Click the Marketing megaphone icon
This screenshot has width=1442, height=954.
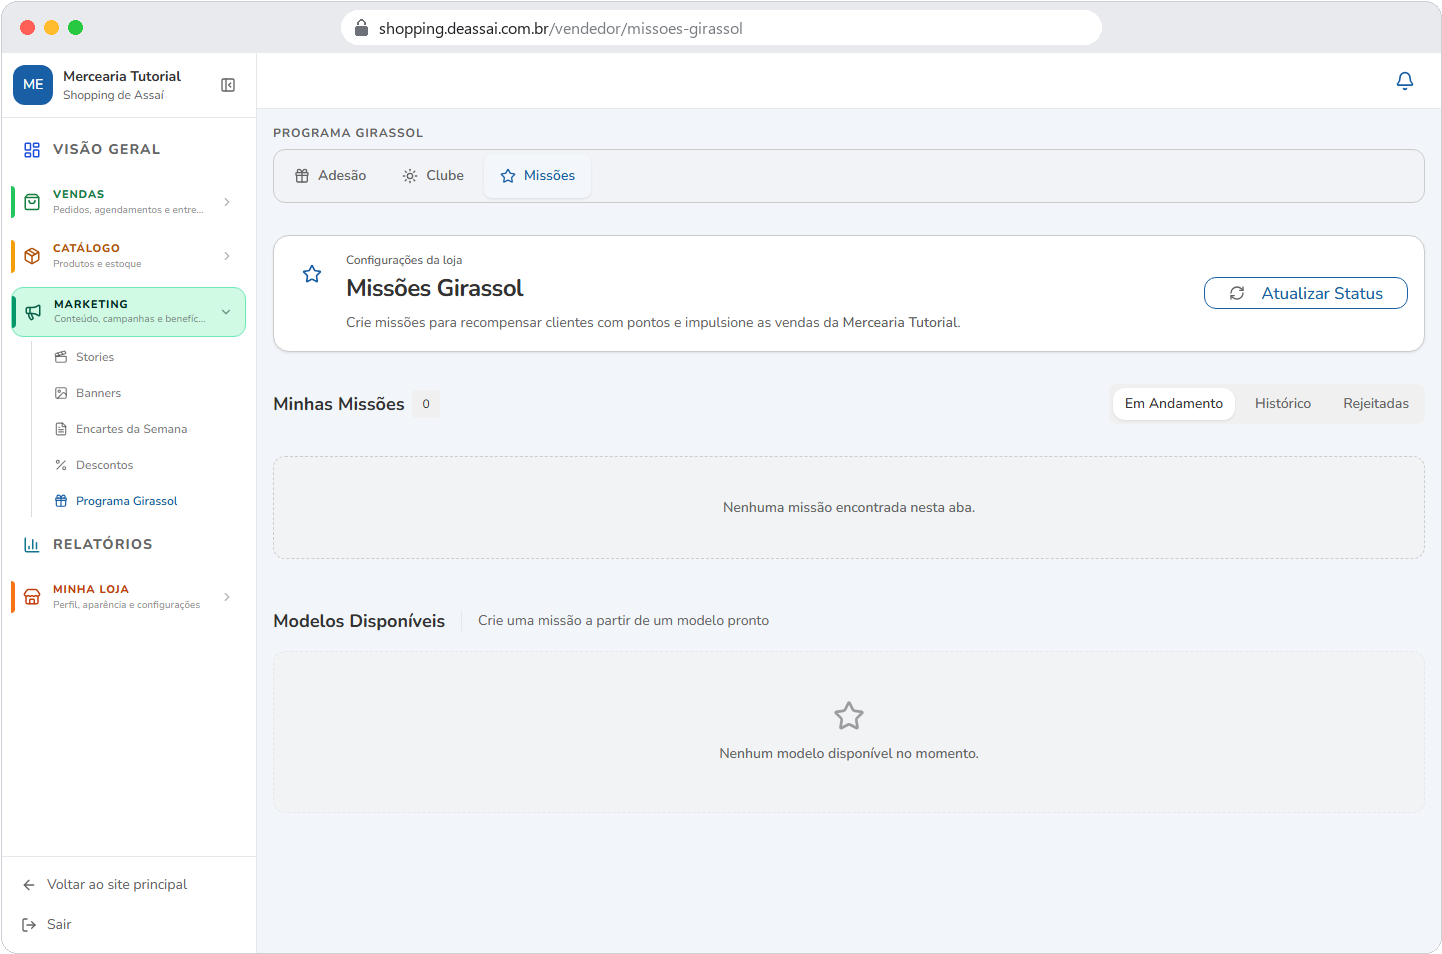(33, 312)
